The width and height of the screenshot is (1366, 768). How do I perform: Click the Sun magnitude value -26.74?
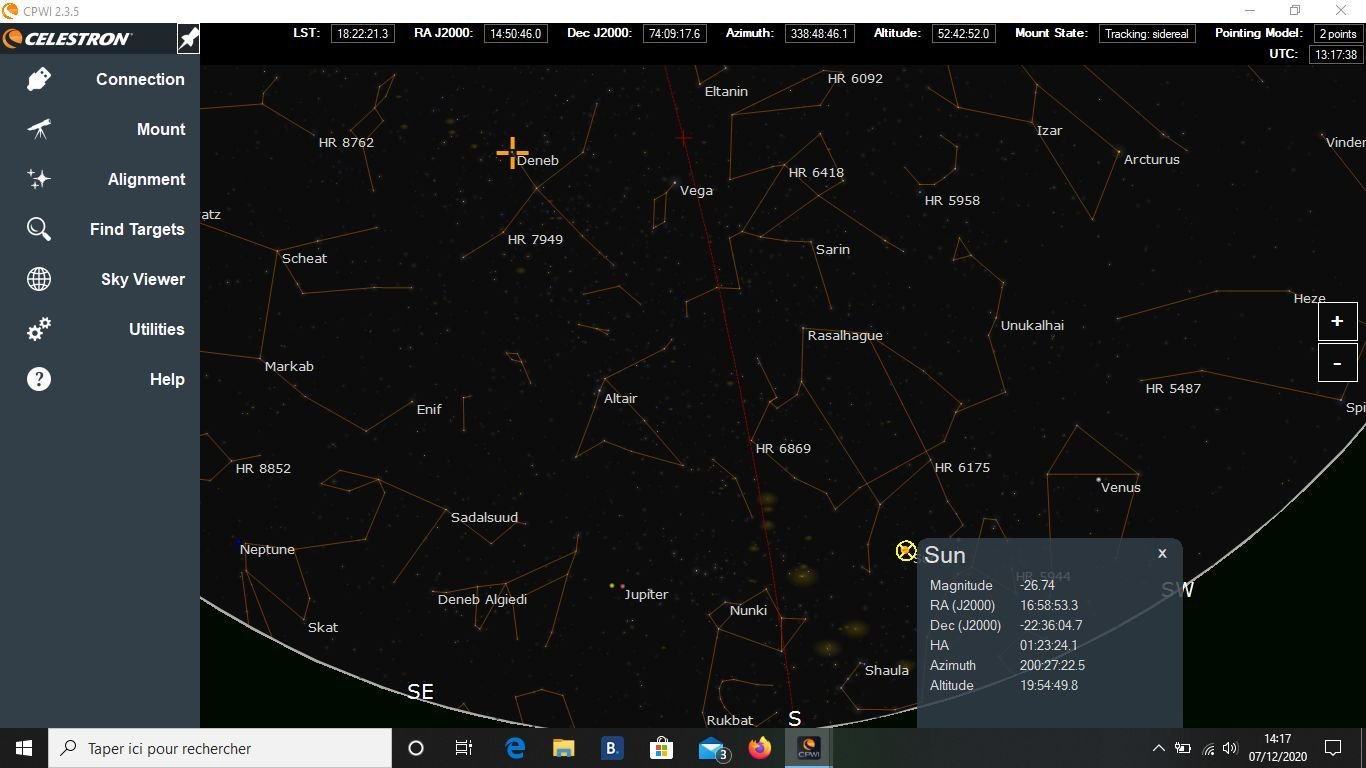point(1037,585)
